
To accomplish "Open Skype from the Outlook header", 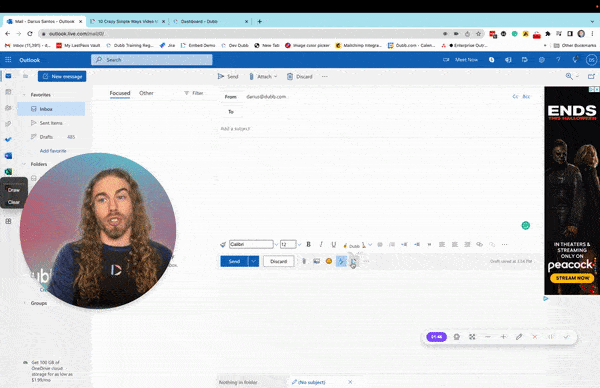I will [492, 60].
